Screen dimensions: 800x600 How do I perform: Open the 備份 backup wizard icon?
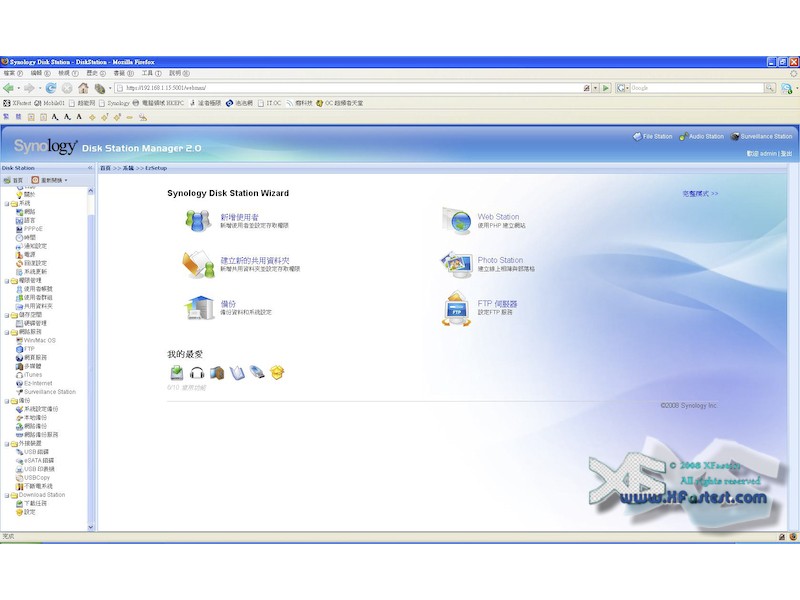pos(199,308)
